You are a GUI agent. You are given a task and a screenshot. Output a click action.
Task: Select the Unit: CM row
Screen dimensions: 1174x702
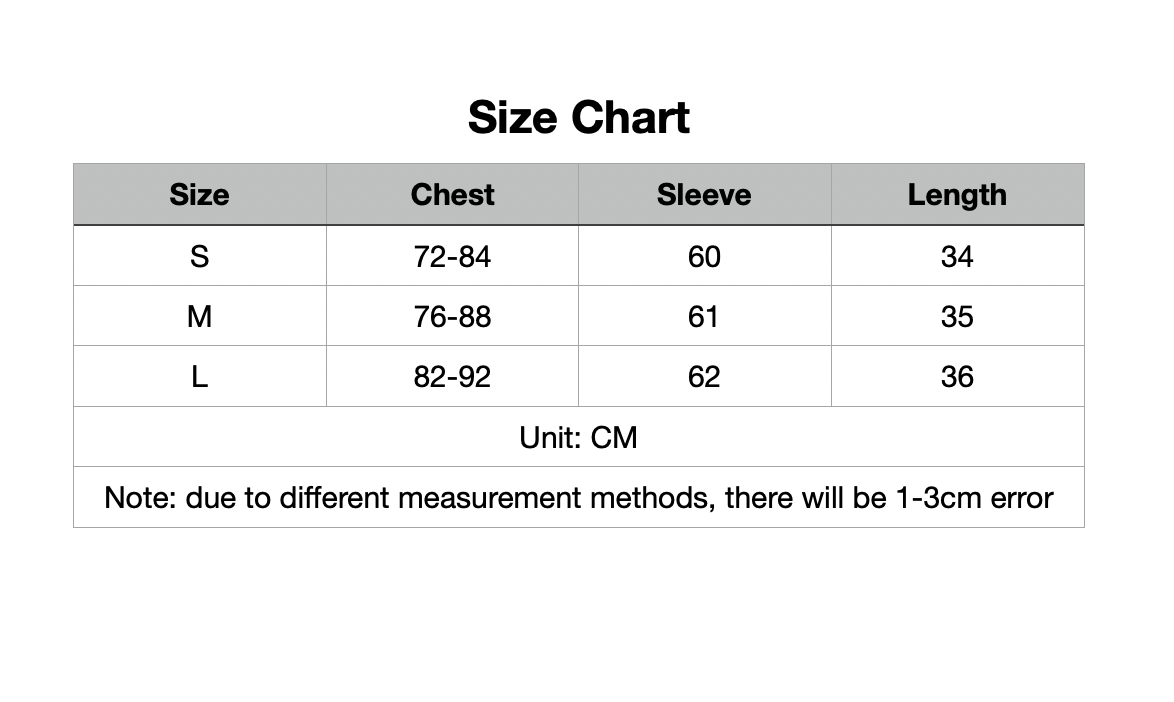pos(578,437)
